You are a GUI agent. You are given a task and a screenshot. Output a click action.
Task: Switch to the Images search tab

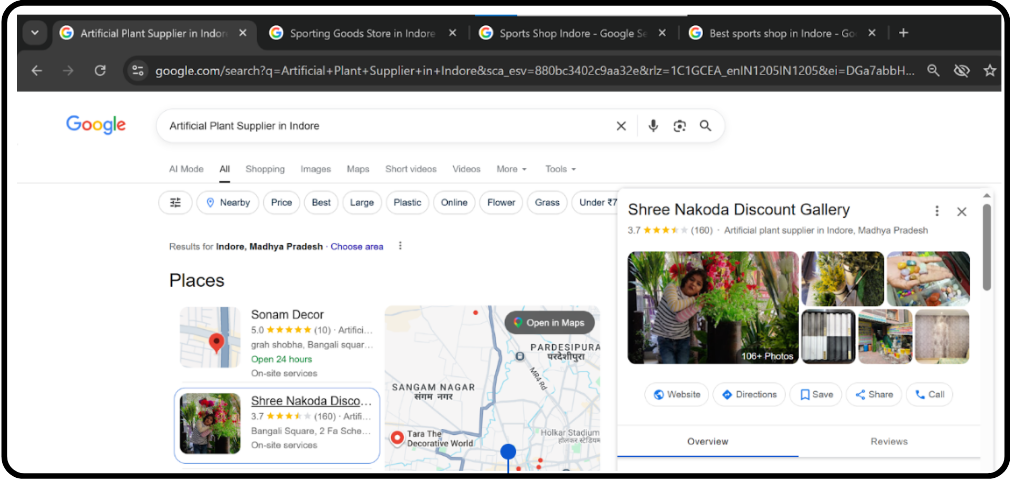point(315,169)
